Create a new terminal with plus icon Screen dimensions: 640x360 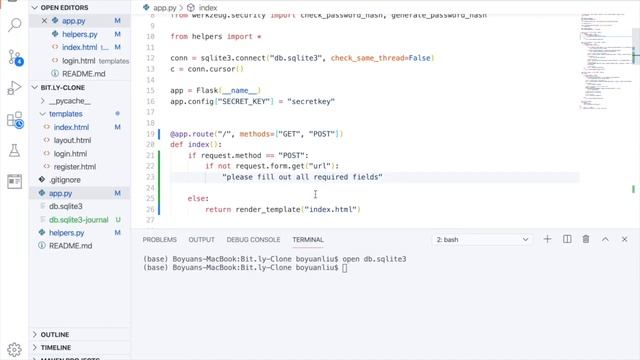[x=547, y=239]
